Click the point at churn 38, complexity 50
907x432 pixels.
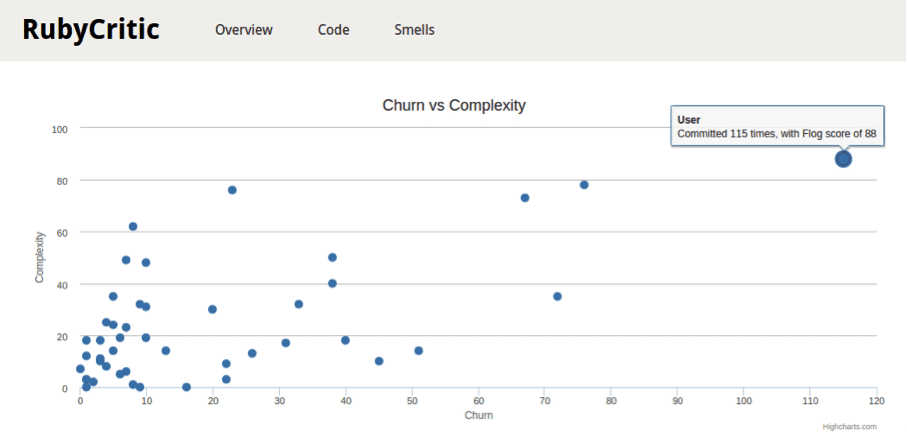tap(332, 258)
